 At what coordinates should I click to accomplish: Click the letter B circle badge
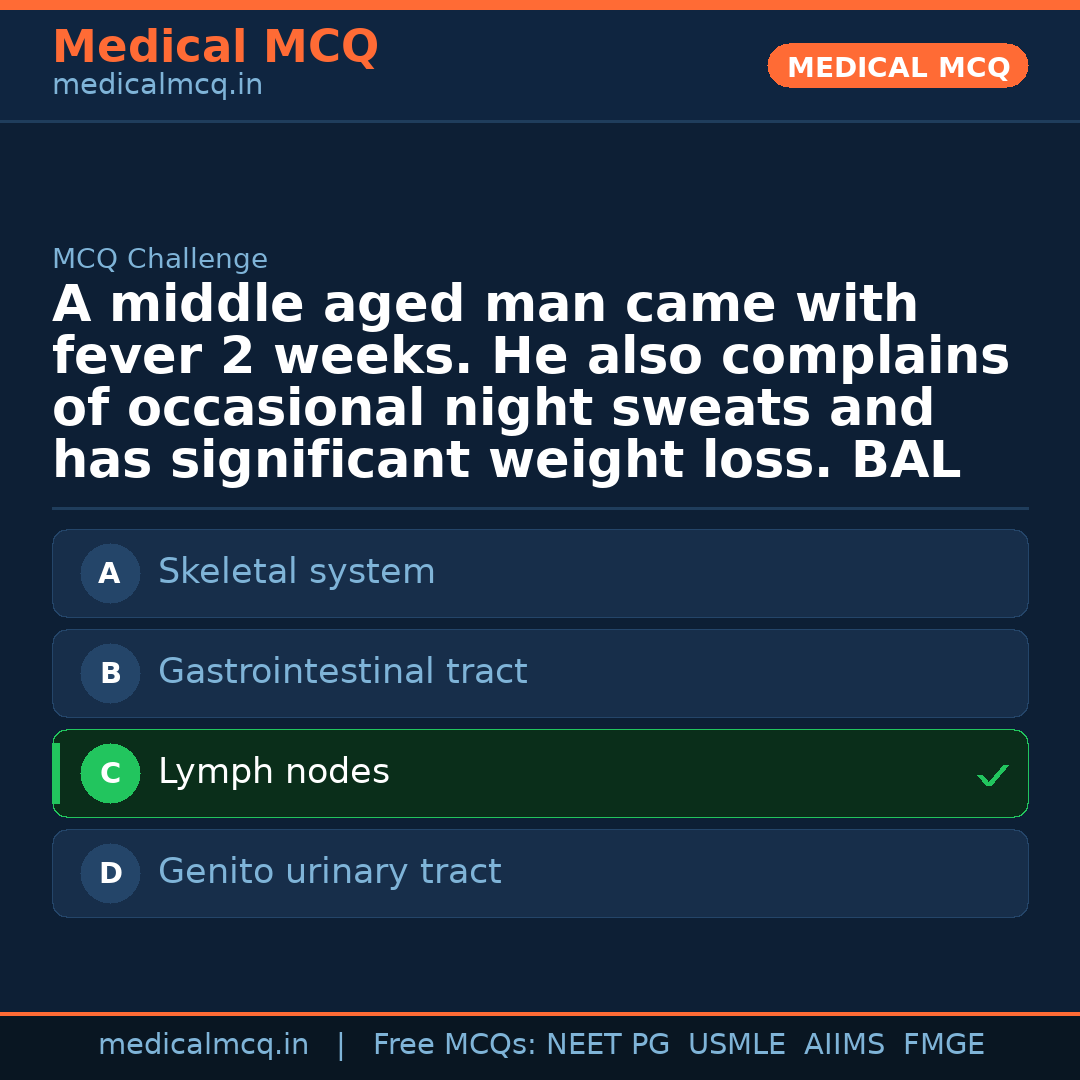(x=110, y=673)
